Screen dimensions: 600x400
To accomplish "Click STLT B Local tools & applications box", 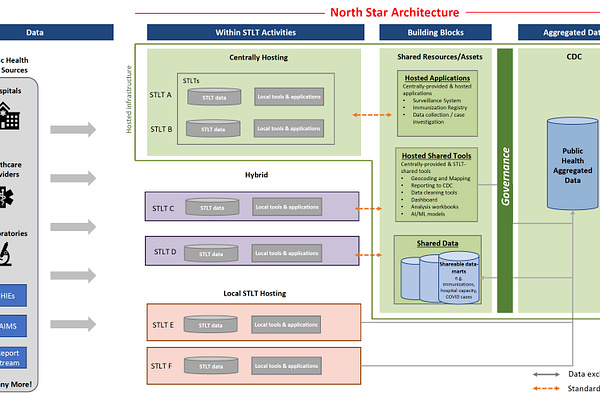I will coord(289,128).
